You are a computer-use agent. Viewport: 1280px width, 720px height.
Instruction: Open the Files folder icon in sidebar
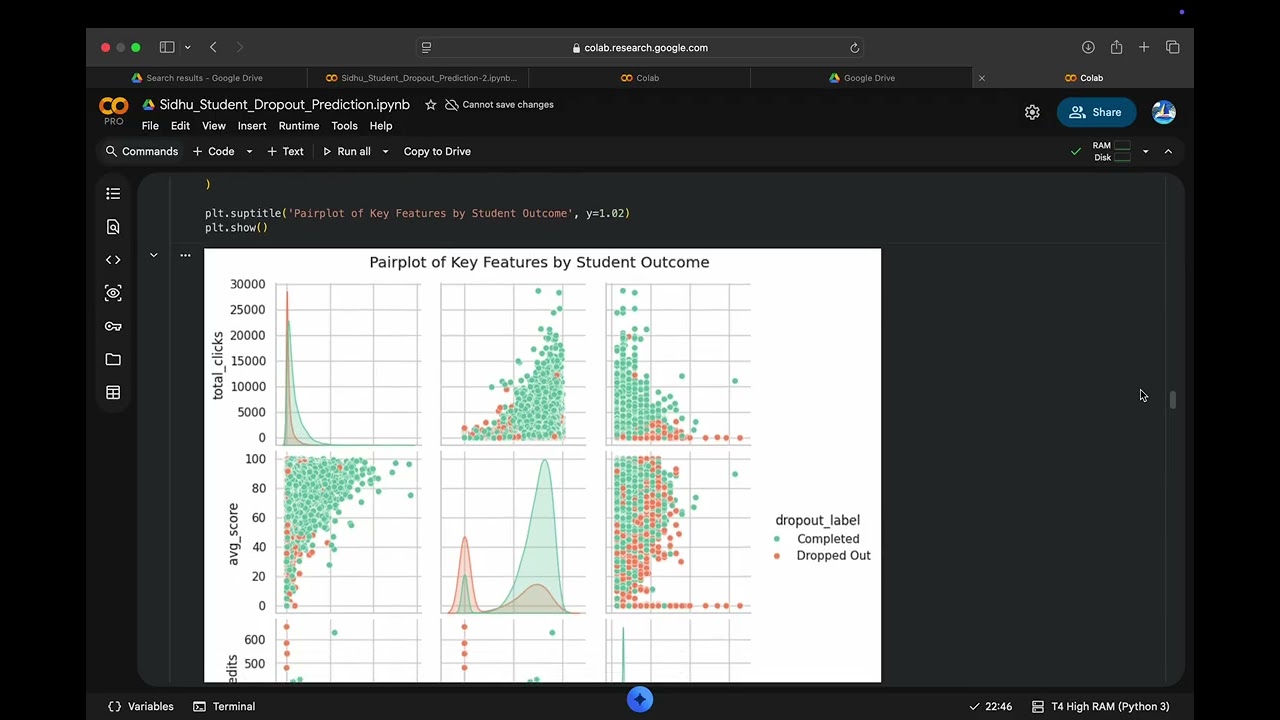(113, 359)
